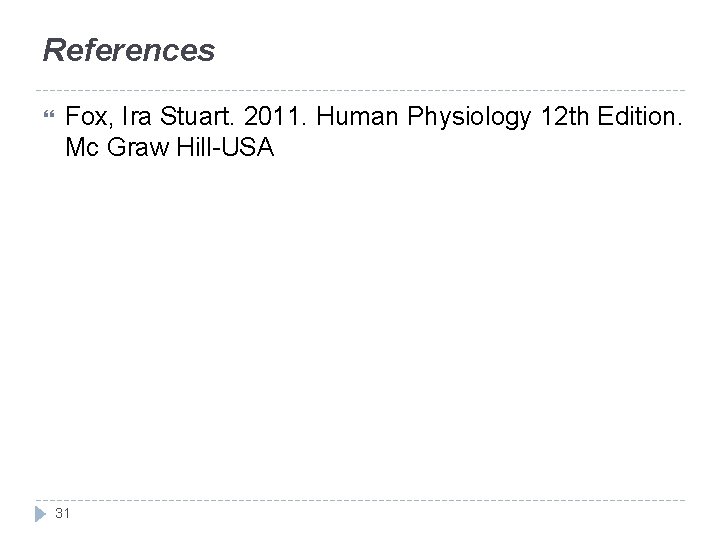Click the triangle arrow beside slide number 31

click(40, 513)
